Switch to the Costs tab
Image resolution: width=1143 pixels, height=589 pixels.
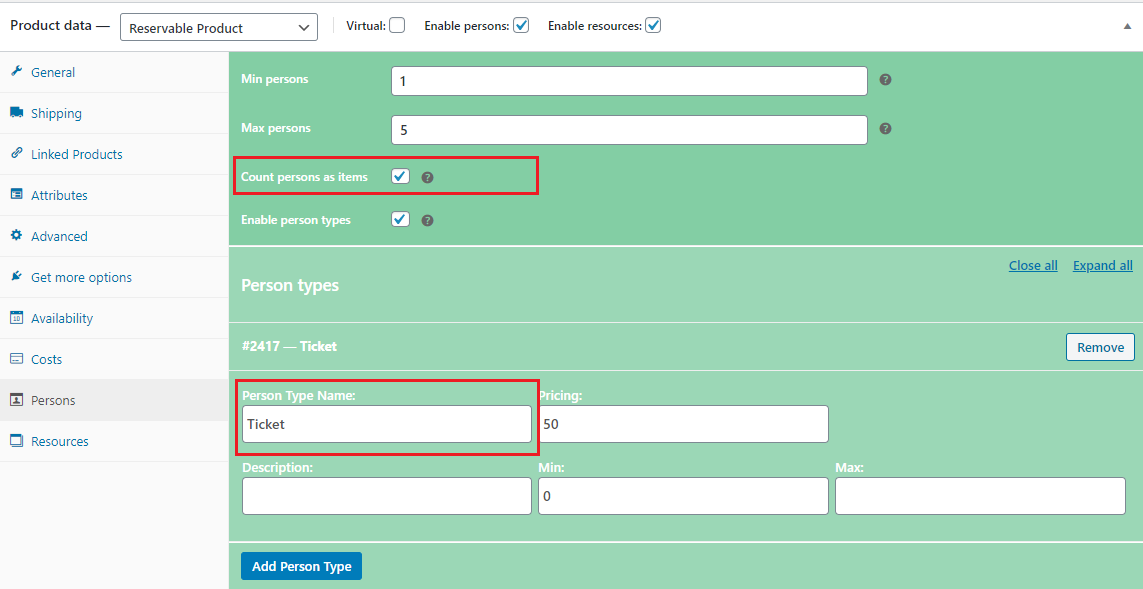coord(46,359)
